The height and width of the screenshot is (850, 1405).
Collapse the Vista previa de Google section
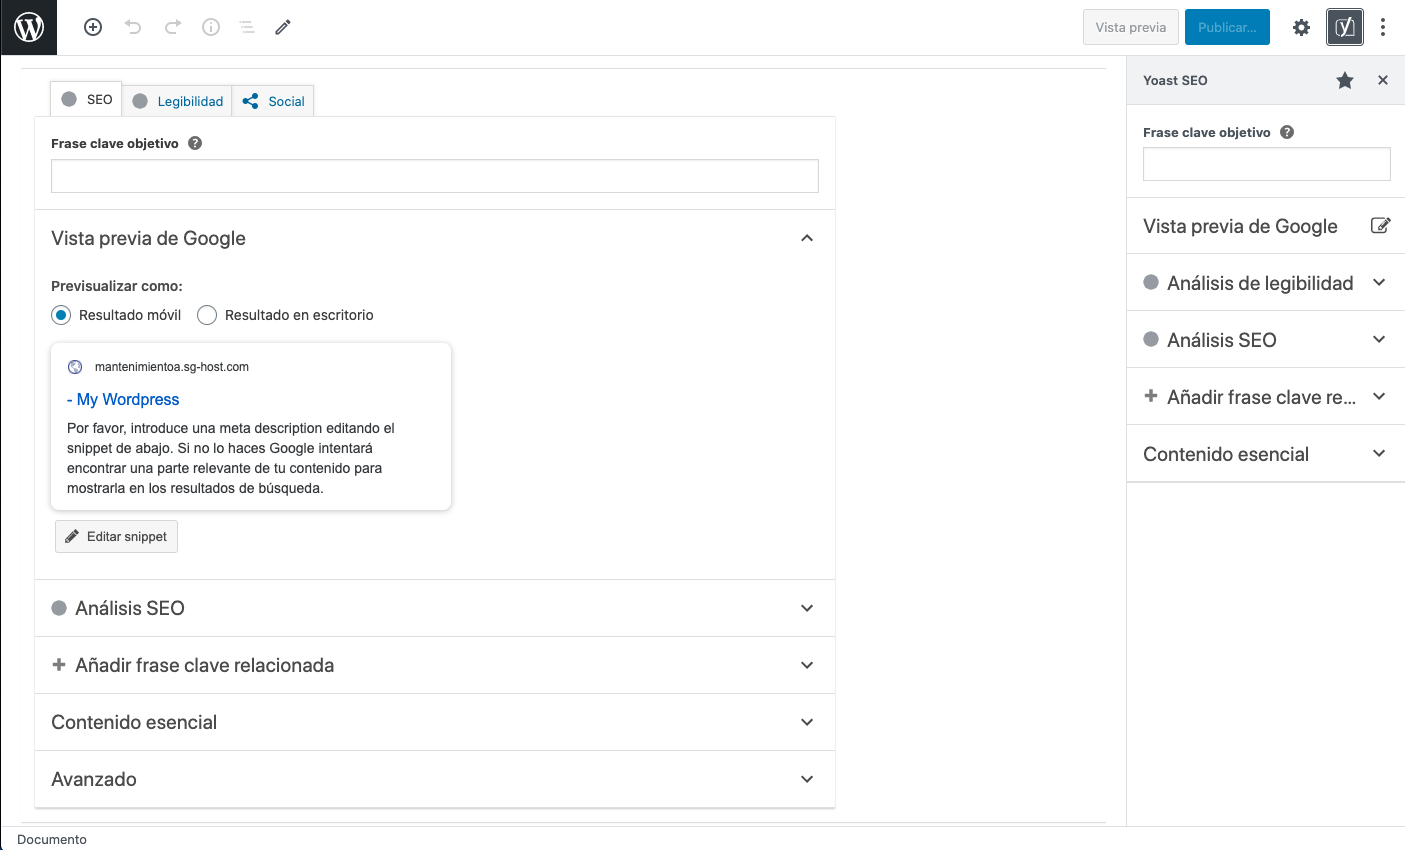pyautogui.click(x=807, y=238)
